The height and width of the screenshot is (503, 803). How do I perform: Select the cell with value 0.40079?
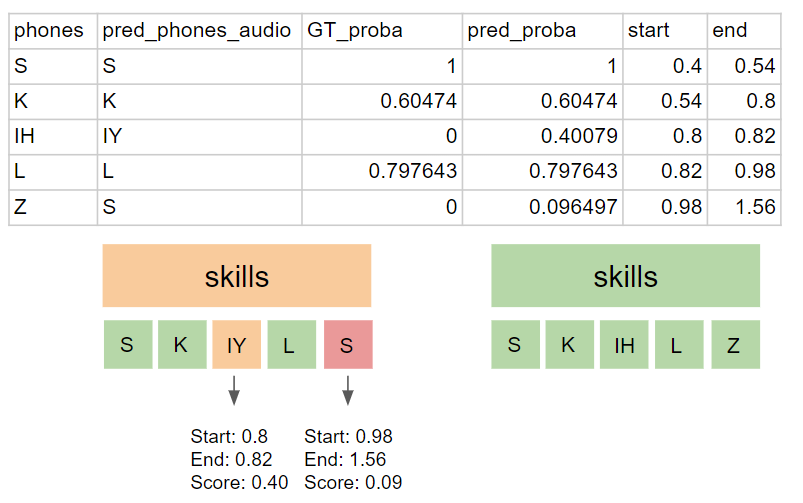(x=542, y=137)
